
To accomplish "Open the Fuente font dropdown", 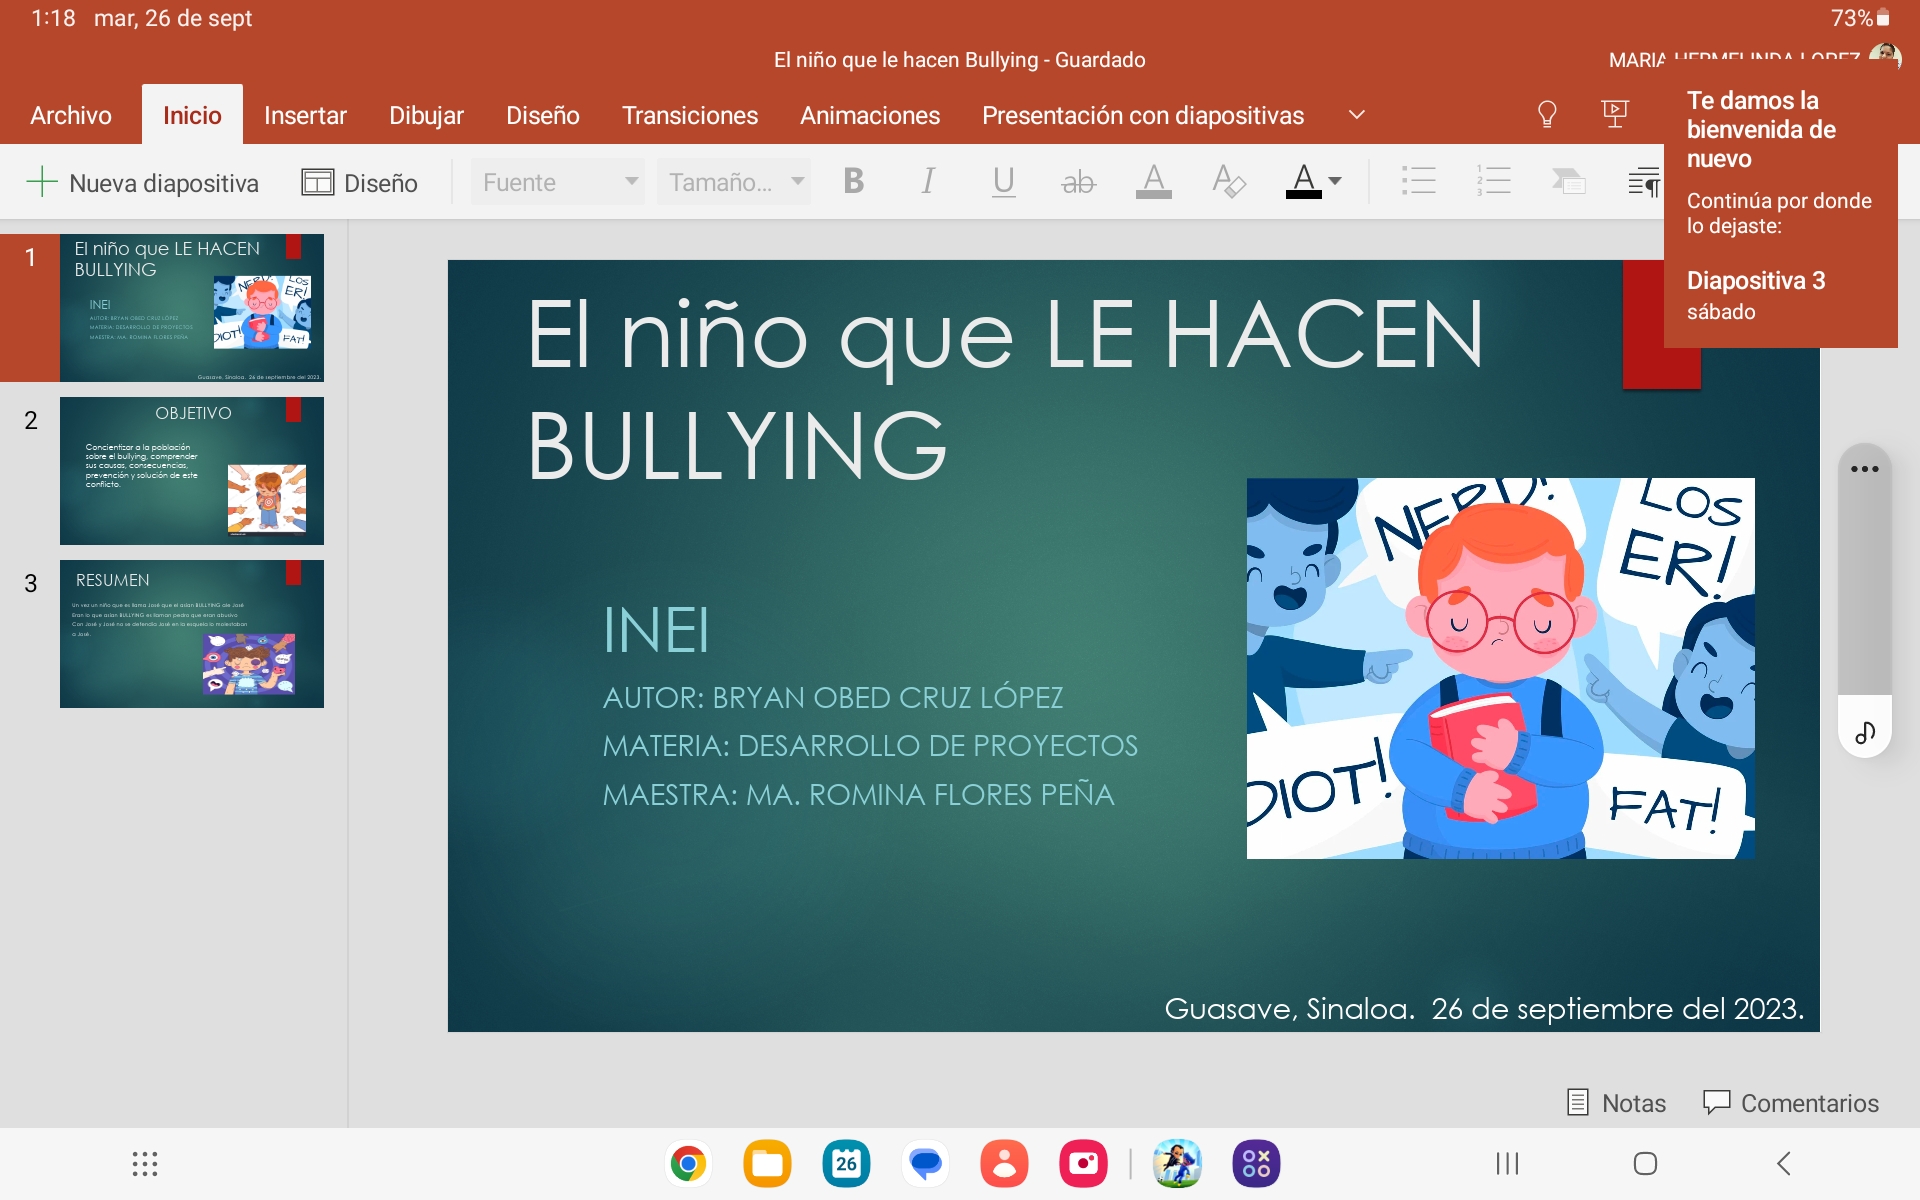I will [x=557, y=182].
